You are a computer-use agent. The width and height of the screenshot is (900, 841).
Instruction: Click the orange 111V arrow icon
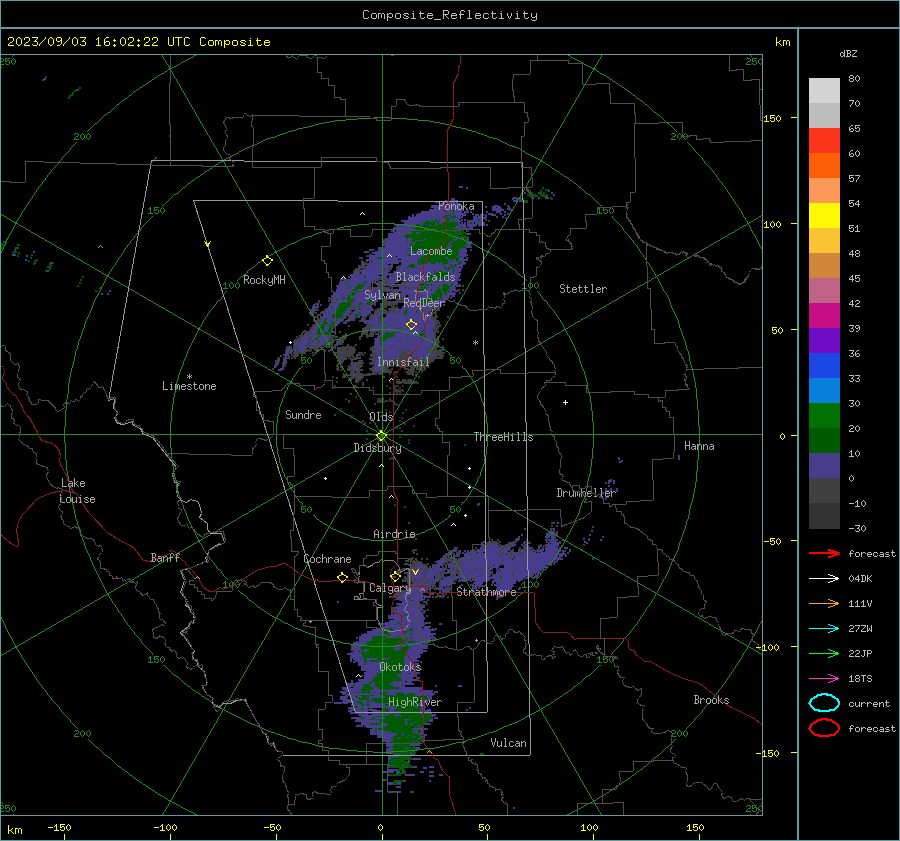click(824, 603)
